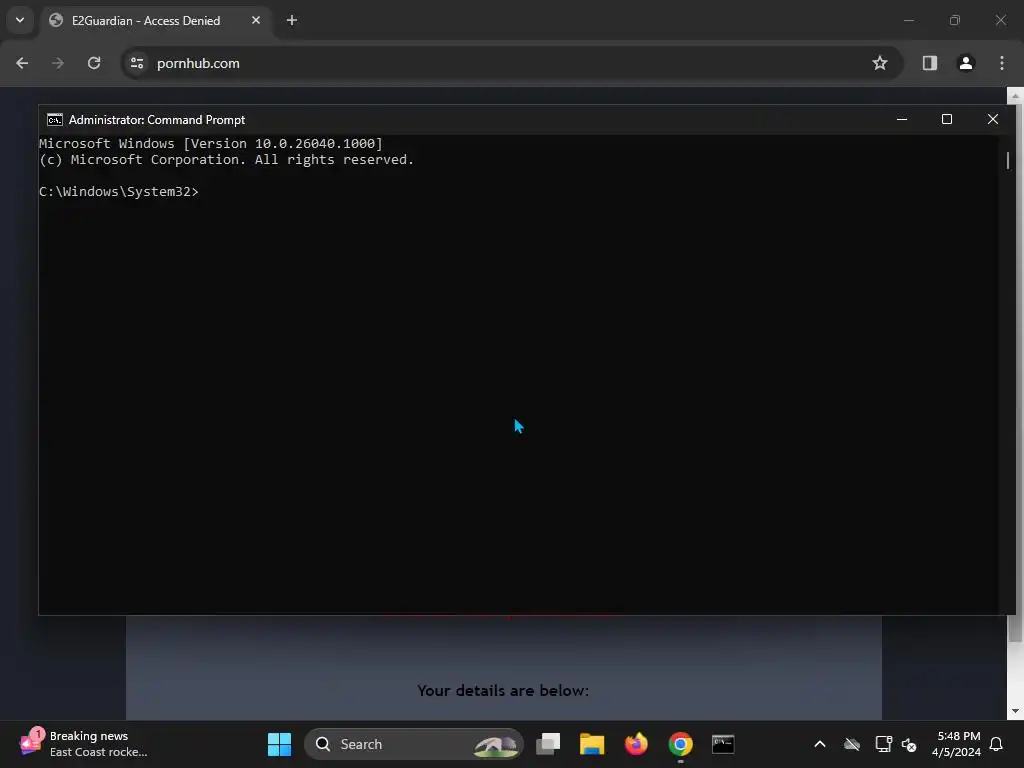Minimize the Chrome browser window

(x=908, y=20)
